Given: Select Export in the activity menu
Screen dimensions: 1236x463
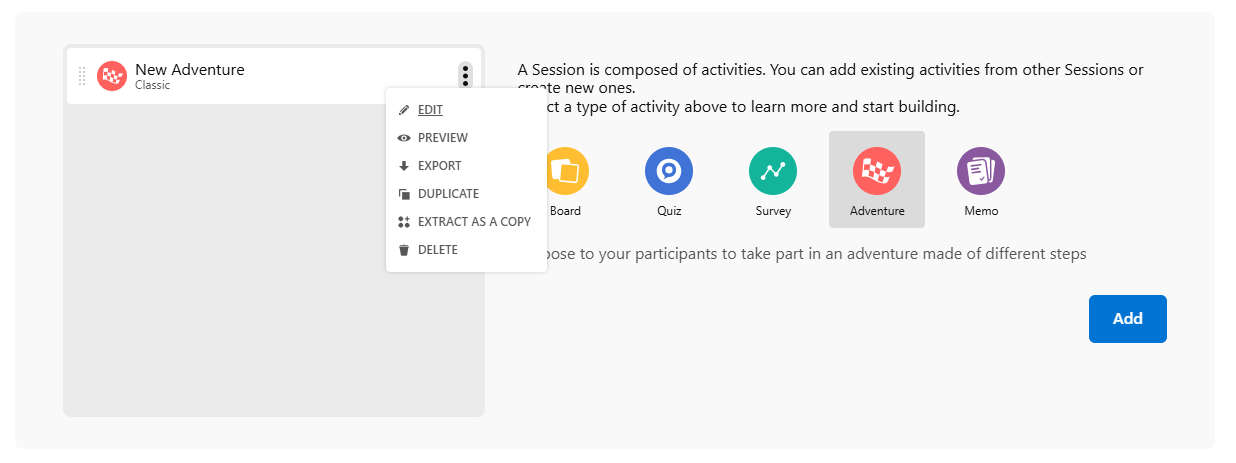Looking at the screenshot, I should tap(439, 166).
